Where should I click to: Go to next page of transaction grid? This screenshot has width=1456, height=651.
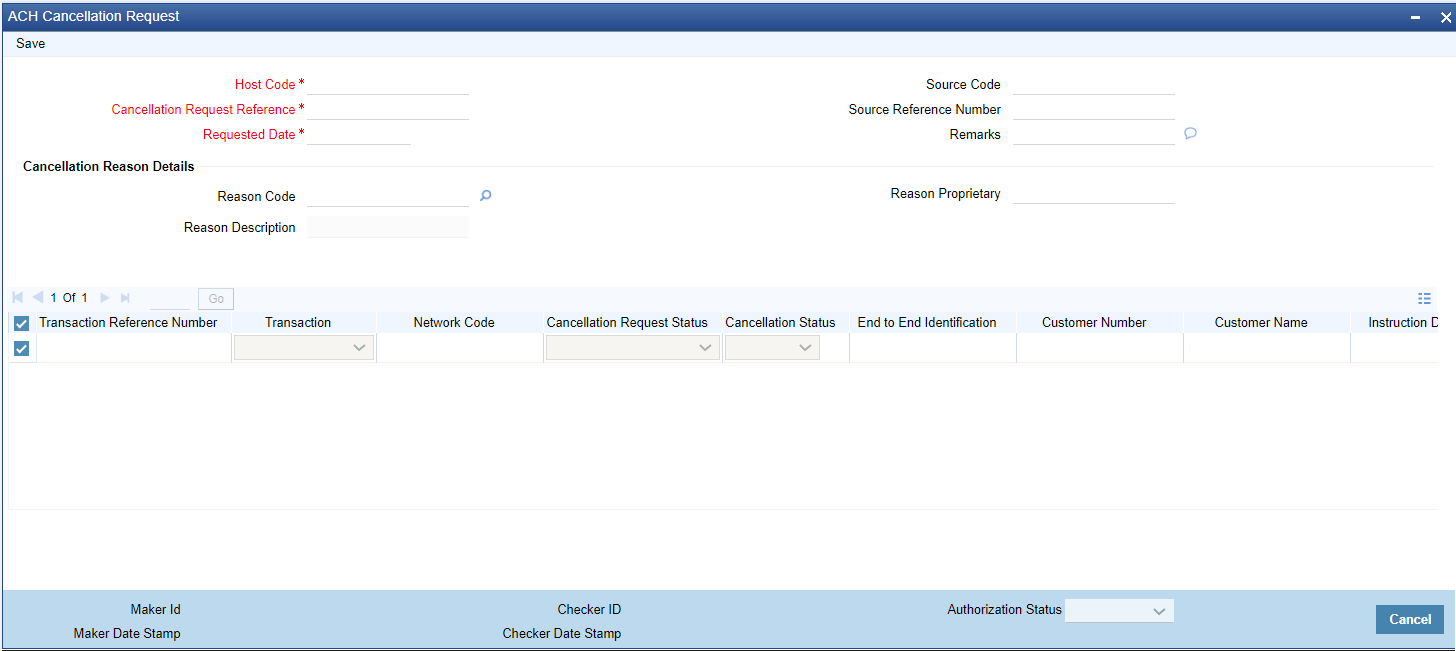[x=105, y=298]
